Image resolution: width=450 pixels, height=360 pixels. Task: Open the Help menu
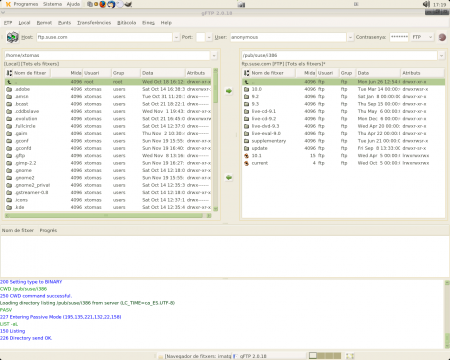pos(166,23)
